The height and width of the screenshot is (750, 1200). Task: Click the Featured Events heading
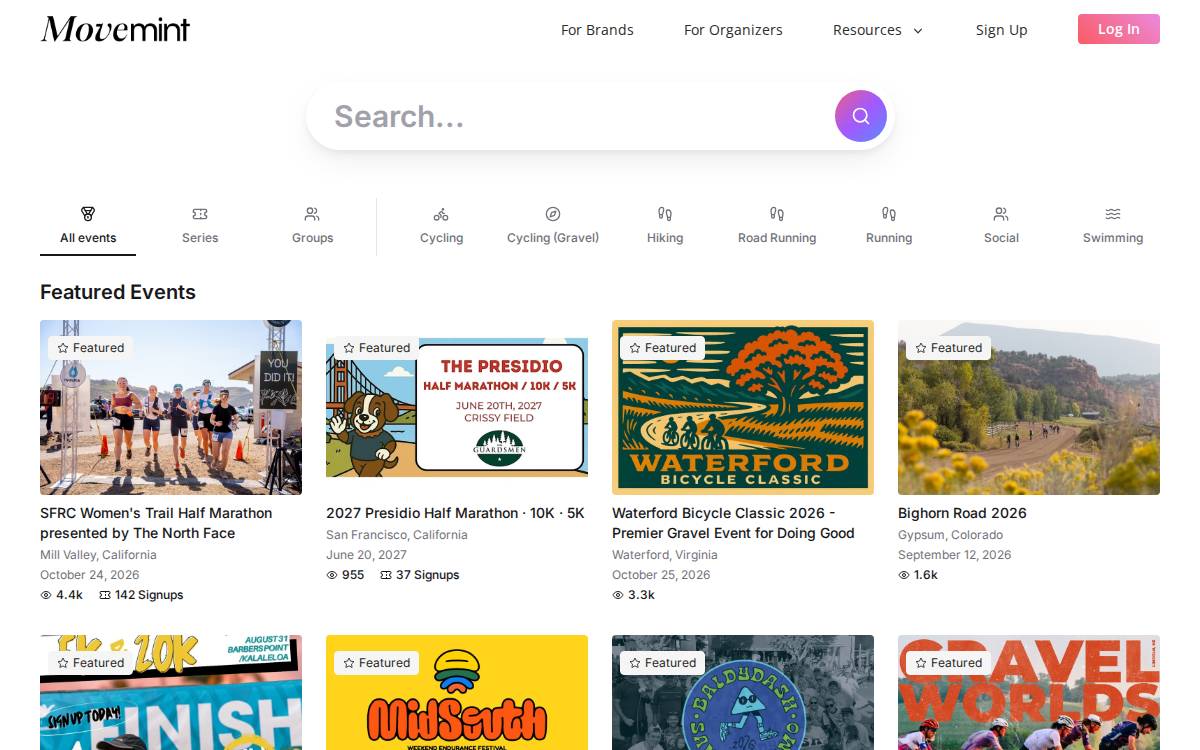(x=118, y=292)
